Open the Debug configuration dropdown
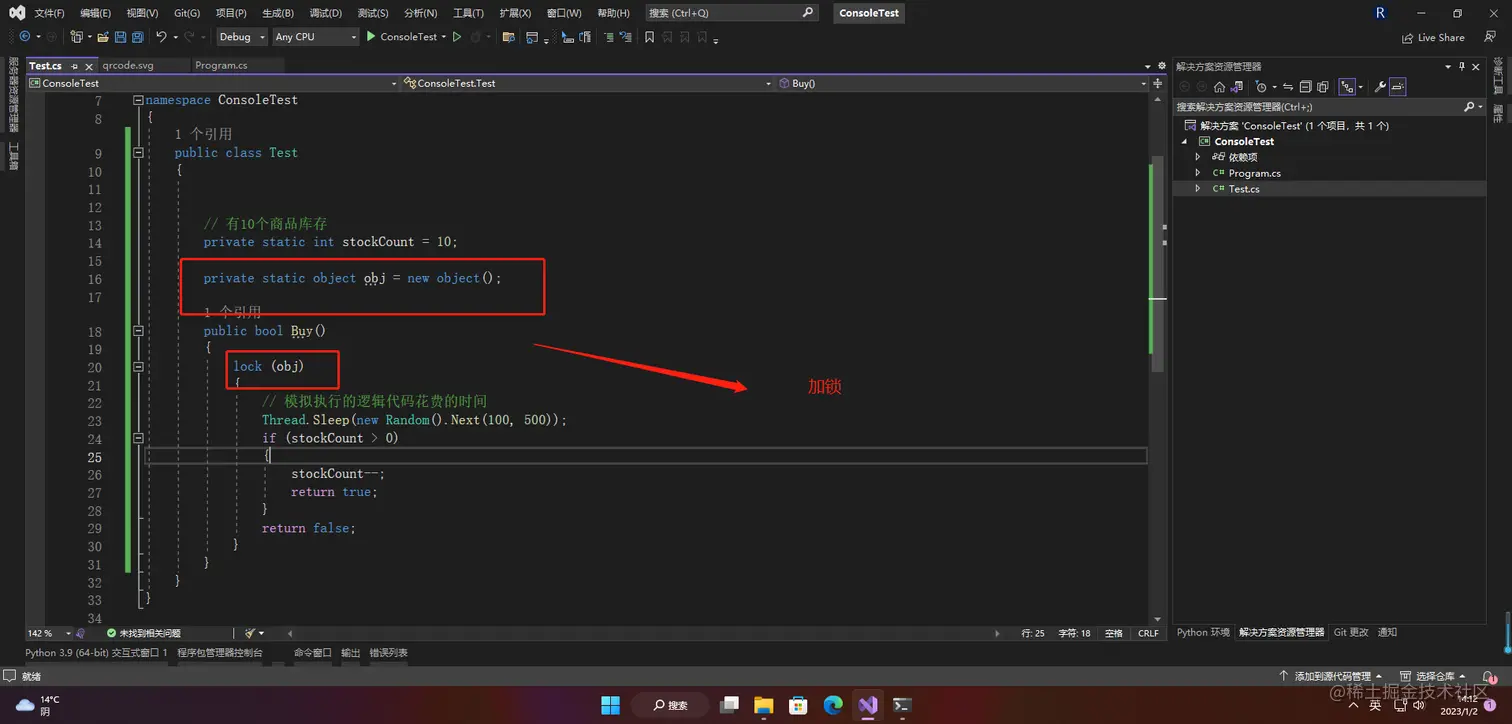Screen dimensions: 1512x724 click(242, 37)
